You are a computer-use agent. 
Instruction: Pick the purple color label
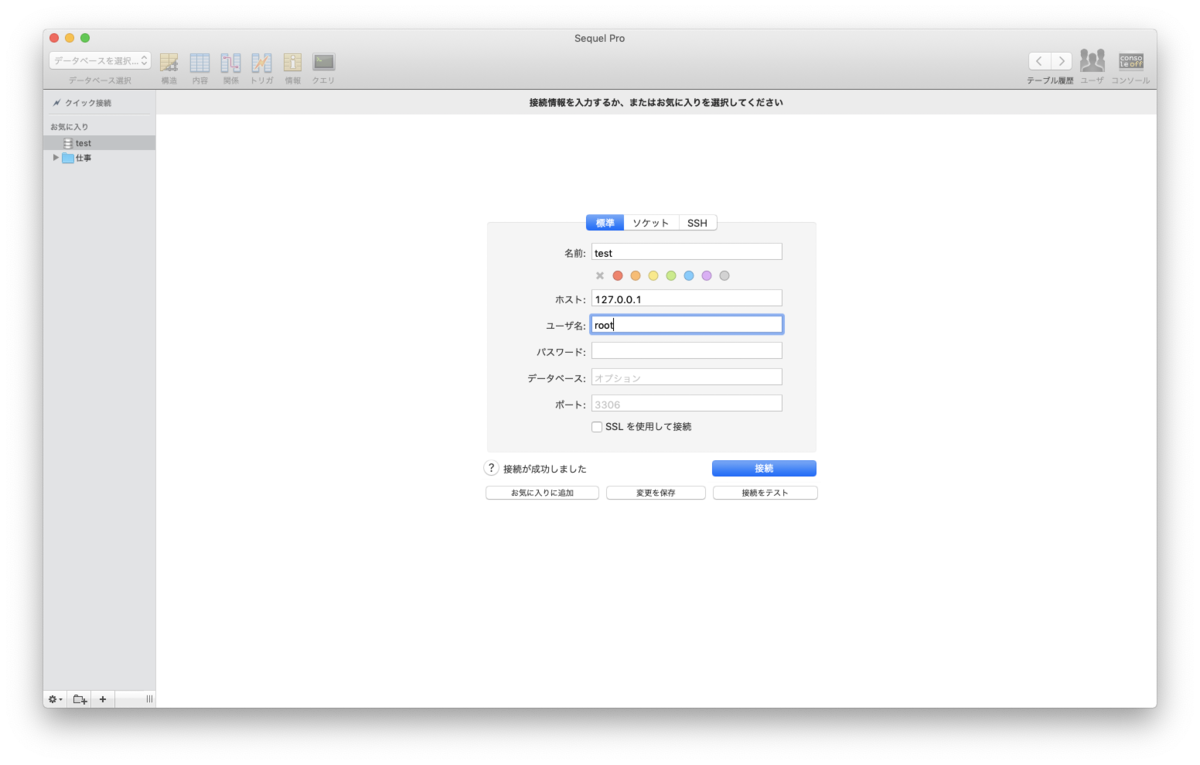pos(707,276)
